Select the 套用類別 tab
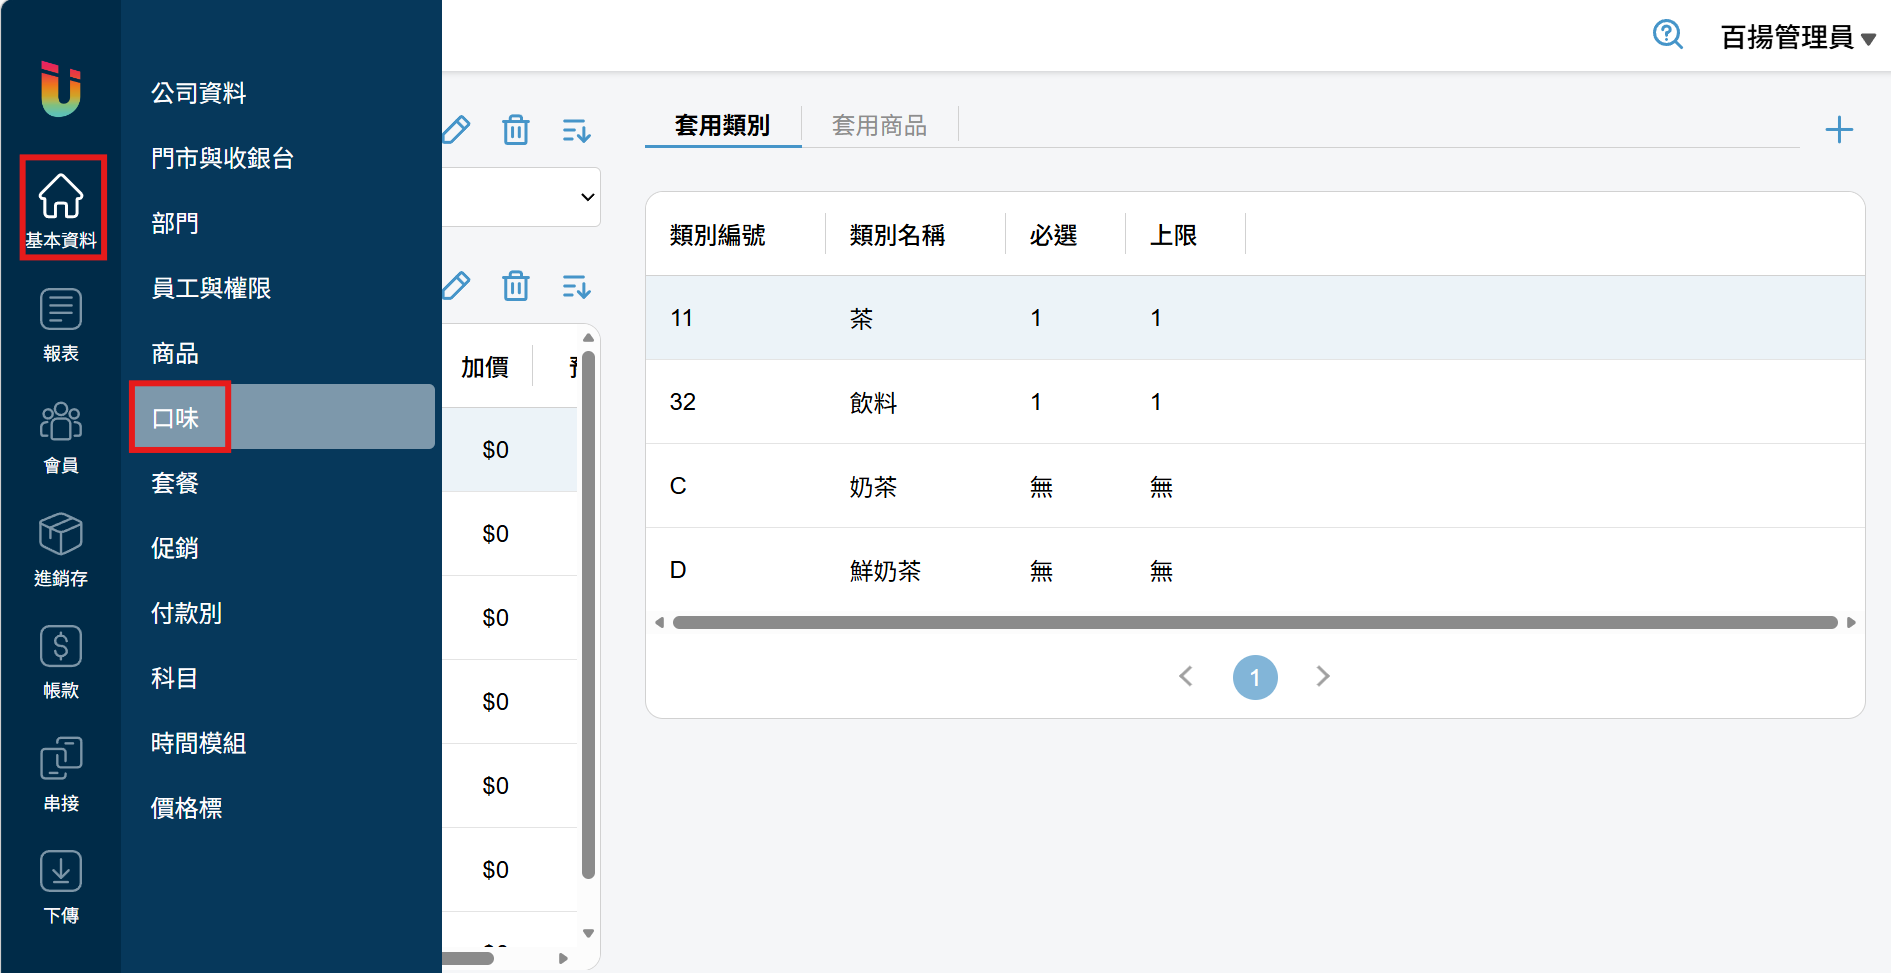 [722, 126]
